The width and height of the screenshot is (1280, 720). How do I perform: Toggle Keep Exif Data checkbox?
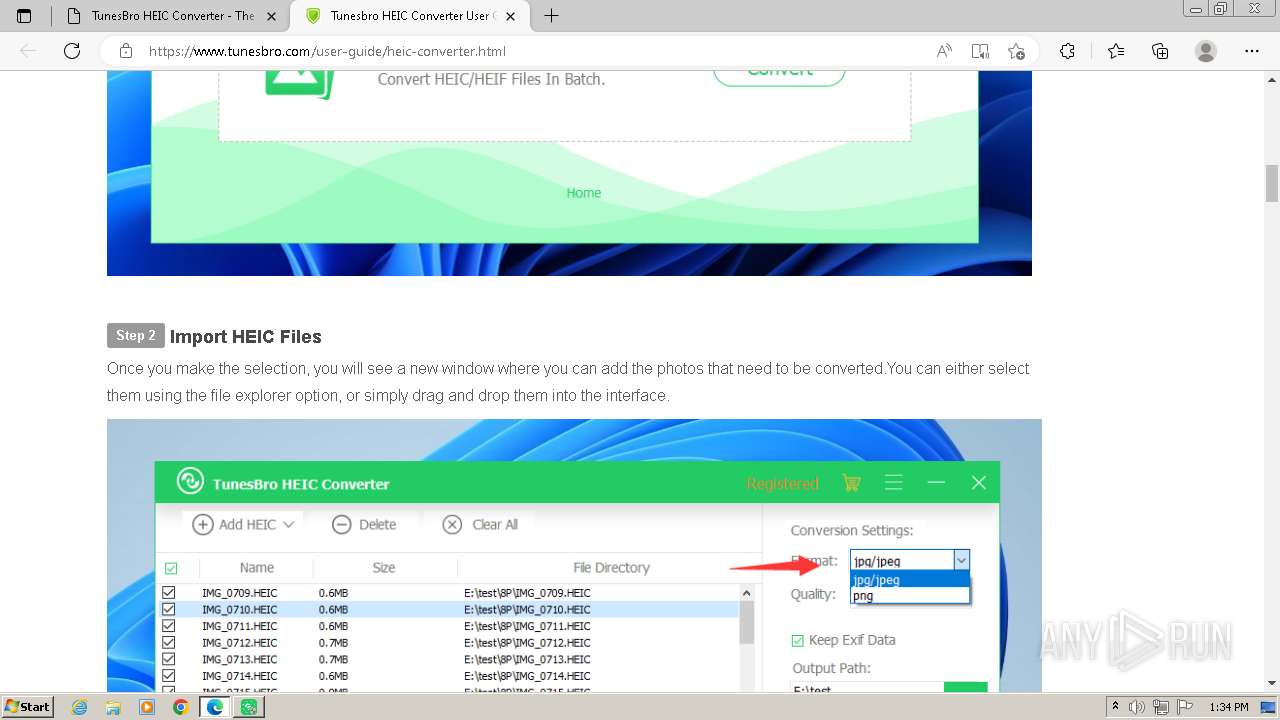pos(798,640)
